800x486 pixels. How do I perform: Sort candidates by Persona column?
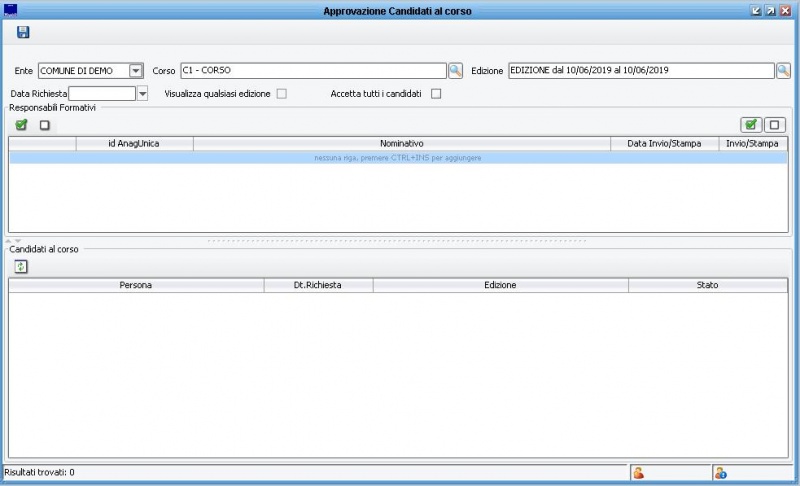click(x=136, y=285)
